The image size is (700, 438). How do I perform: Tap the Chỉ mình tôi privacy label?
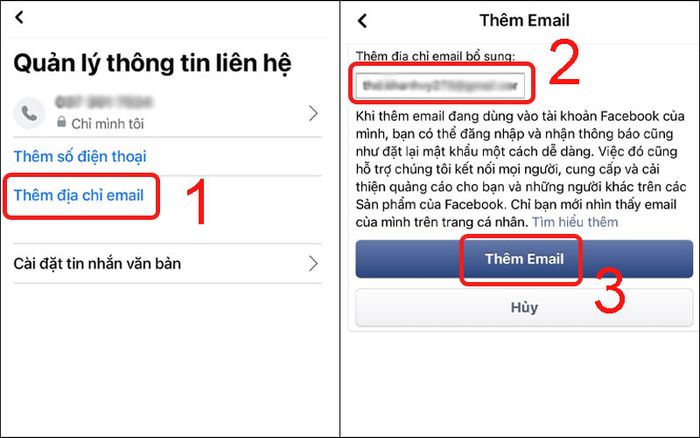point(108,124)
